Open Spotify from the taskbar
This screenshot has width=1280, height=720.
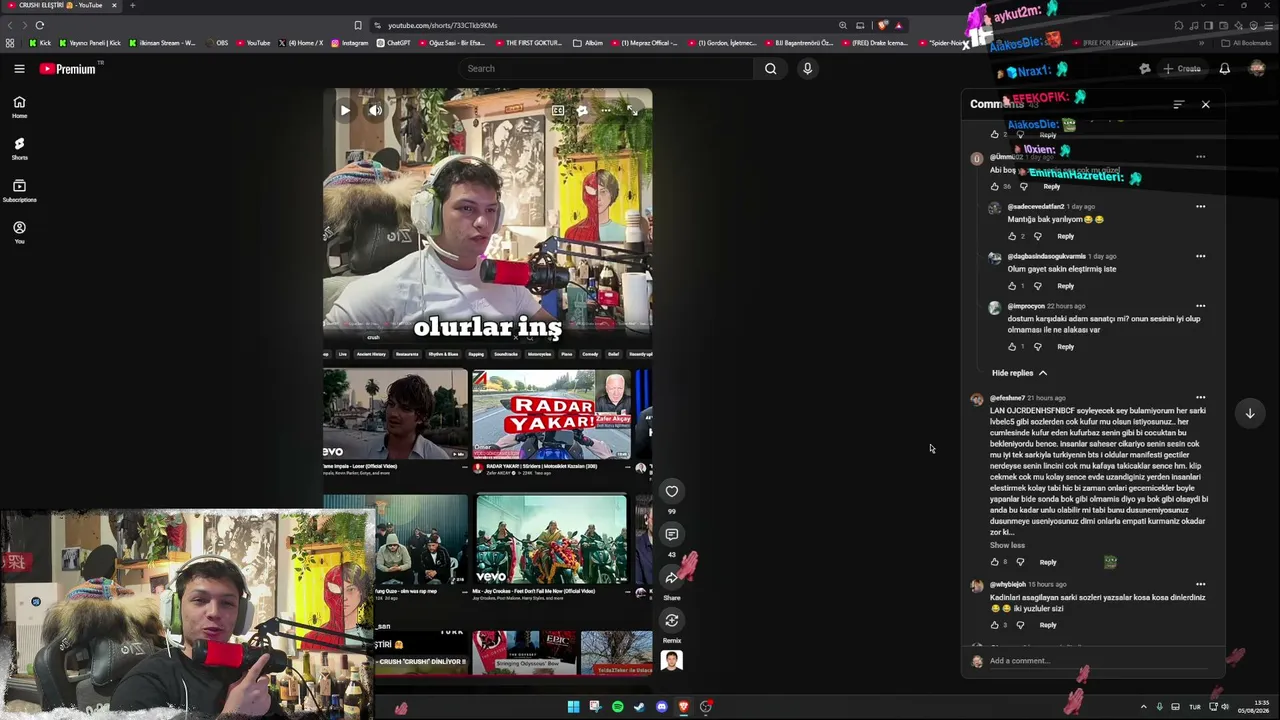pyautogui.click(x=617, y=707)
